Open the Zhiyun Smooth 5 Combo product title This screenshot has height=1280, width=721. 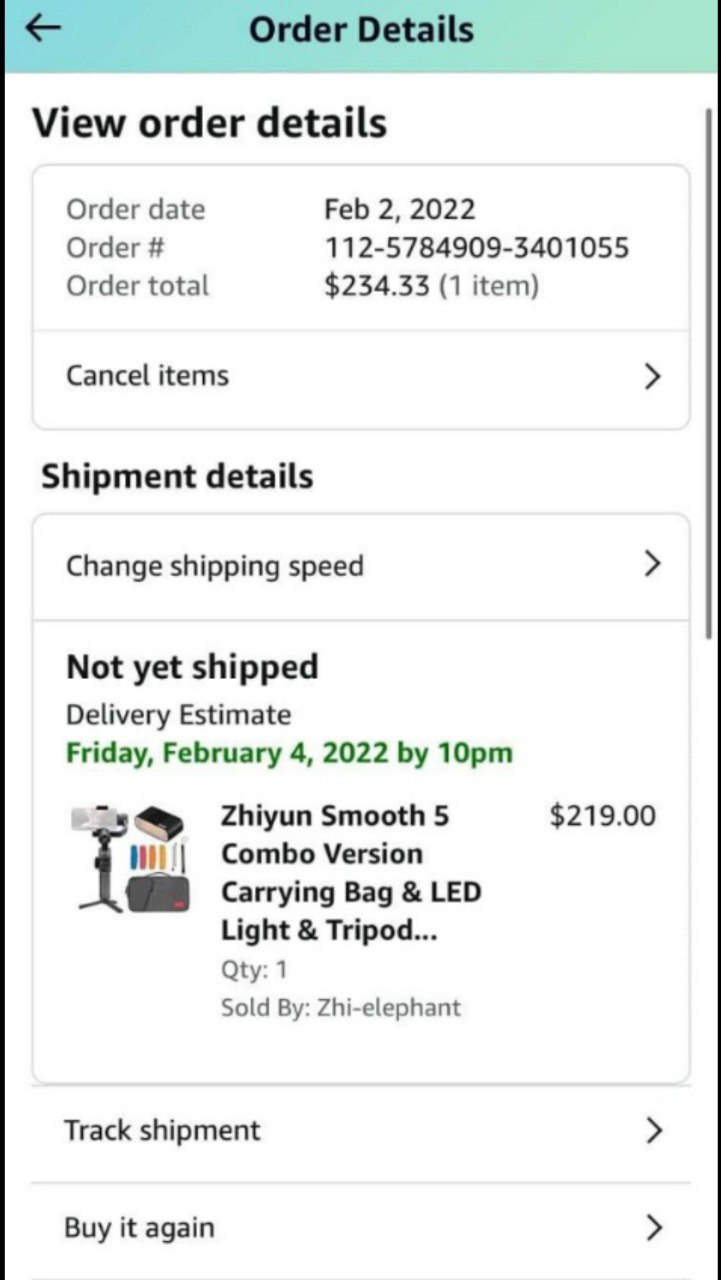point(350,873)
